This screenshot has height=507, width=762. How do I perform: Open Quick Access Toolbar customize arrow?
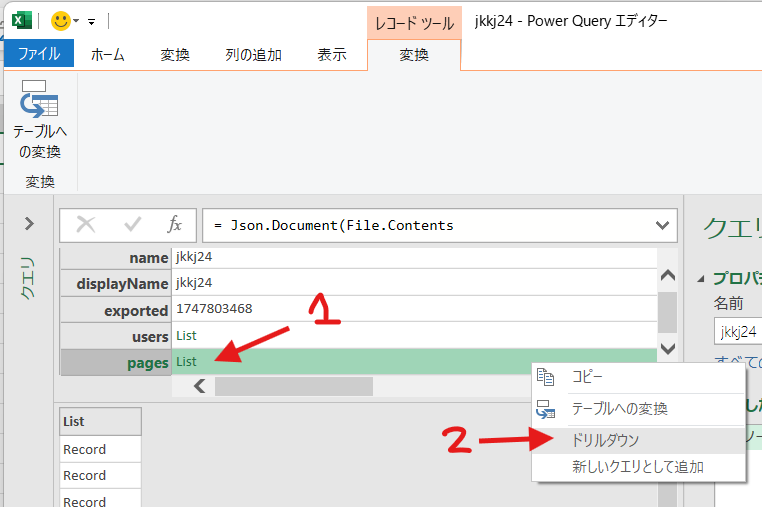point(91,21)
